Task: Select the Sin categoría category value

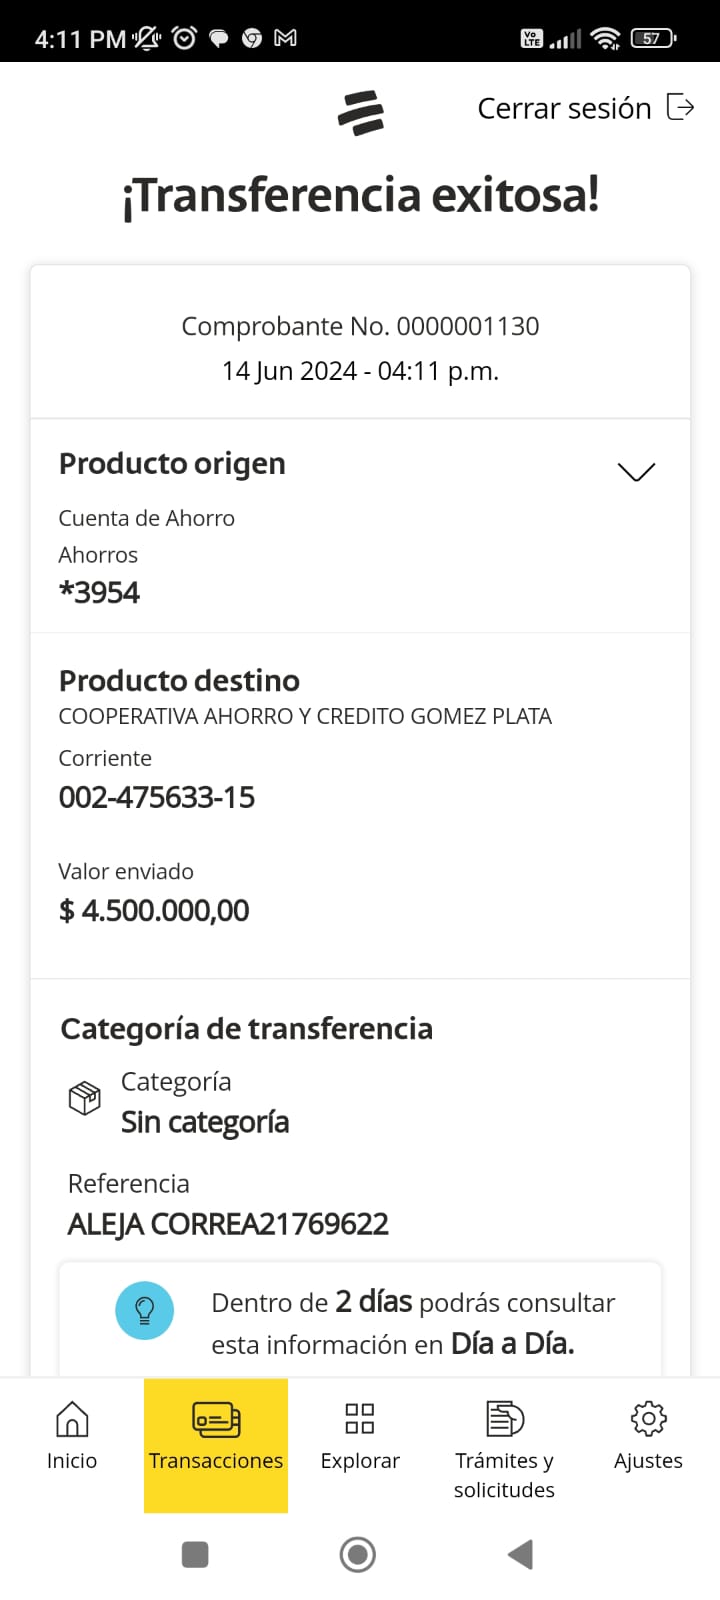Action: coord(205,1122)
